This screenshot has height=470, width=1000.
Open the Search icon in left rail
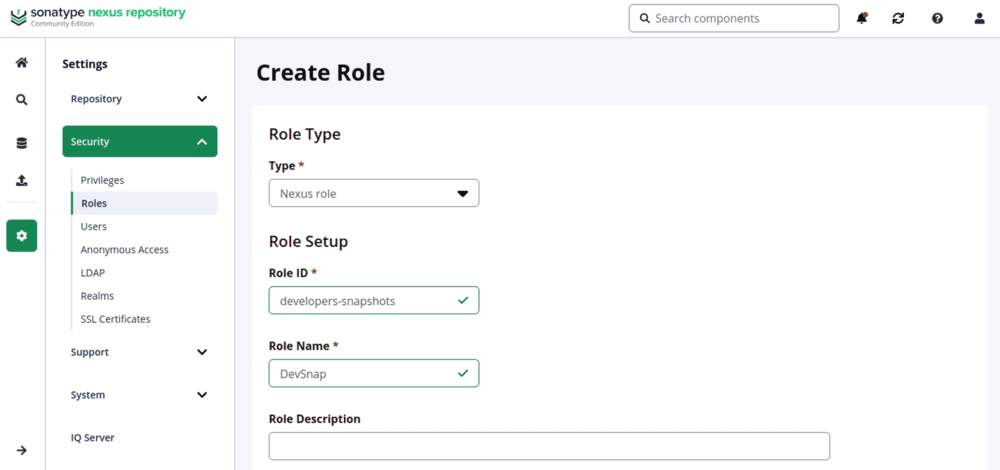pos(22,100)
